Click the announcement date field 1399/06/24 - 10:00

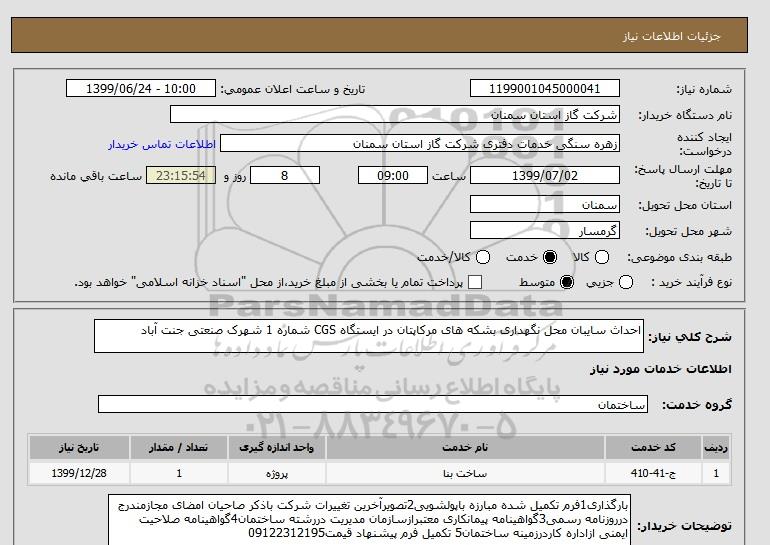coord(141,88)
